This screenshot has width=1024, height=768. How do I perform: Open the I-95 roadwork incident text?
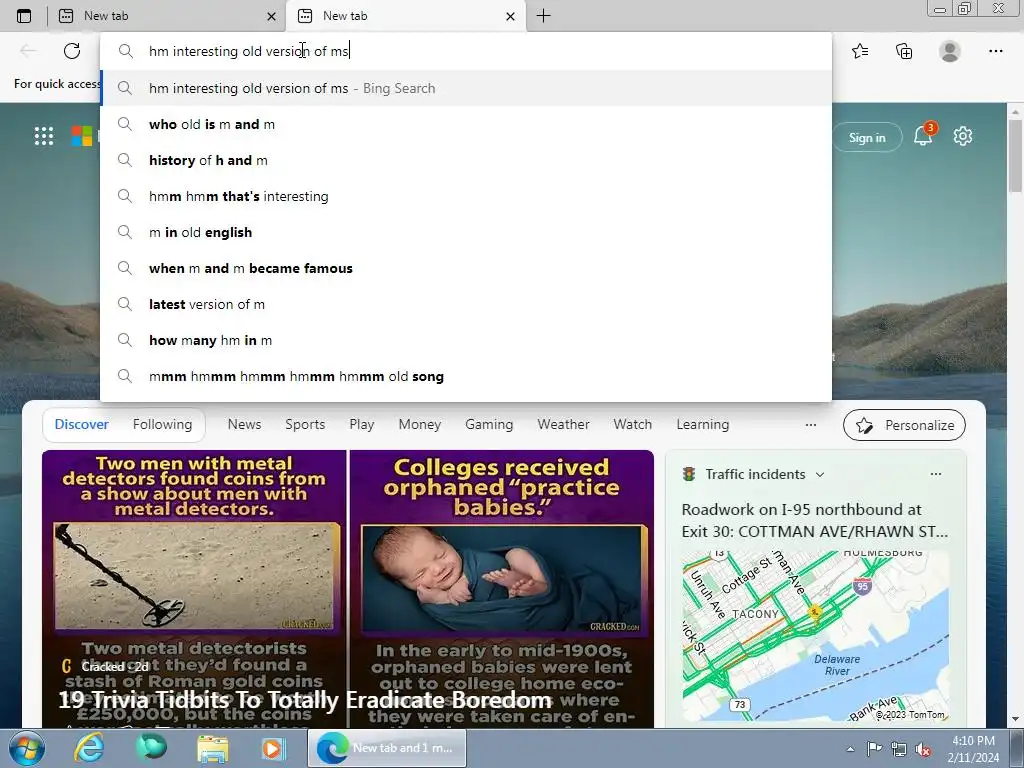814,520
